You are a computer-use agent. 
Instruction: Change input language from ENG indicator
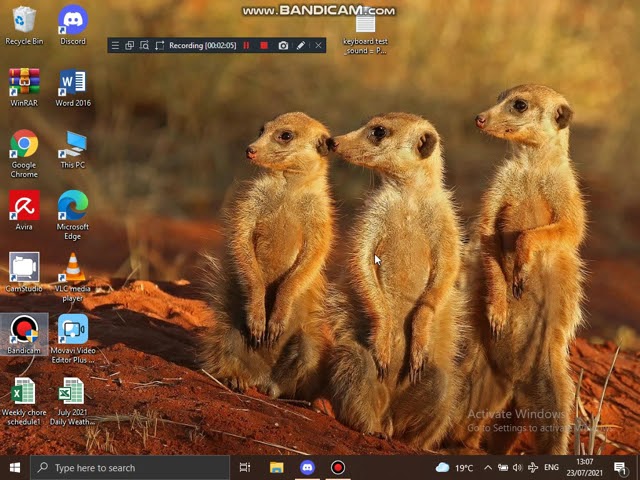tap(551, 468)
